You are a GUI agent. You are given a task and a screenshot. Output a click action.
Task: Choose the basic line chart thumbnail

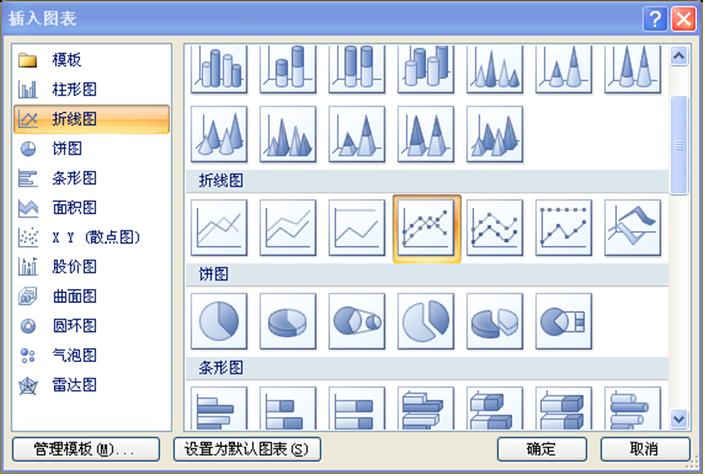(219, 228)
